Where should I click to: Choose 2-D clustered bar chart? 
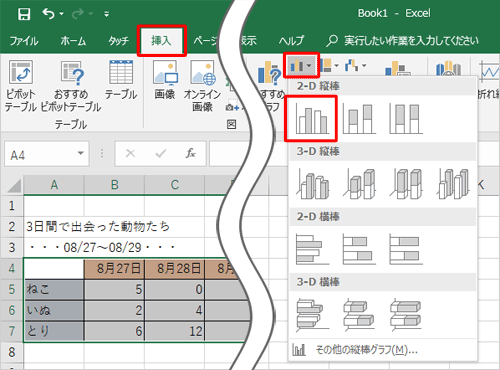[313, 249]
